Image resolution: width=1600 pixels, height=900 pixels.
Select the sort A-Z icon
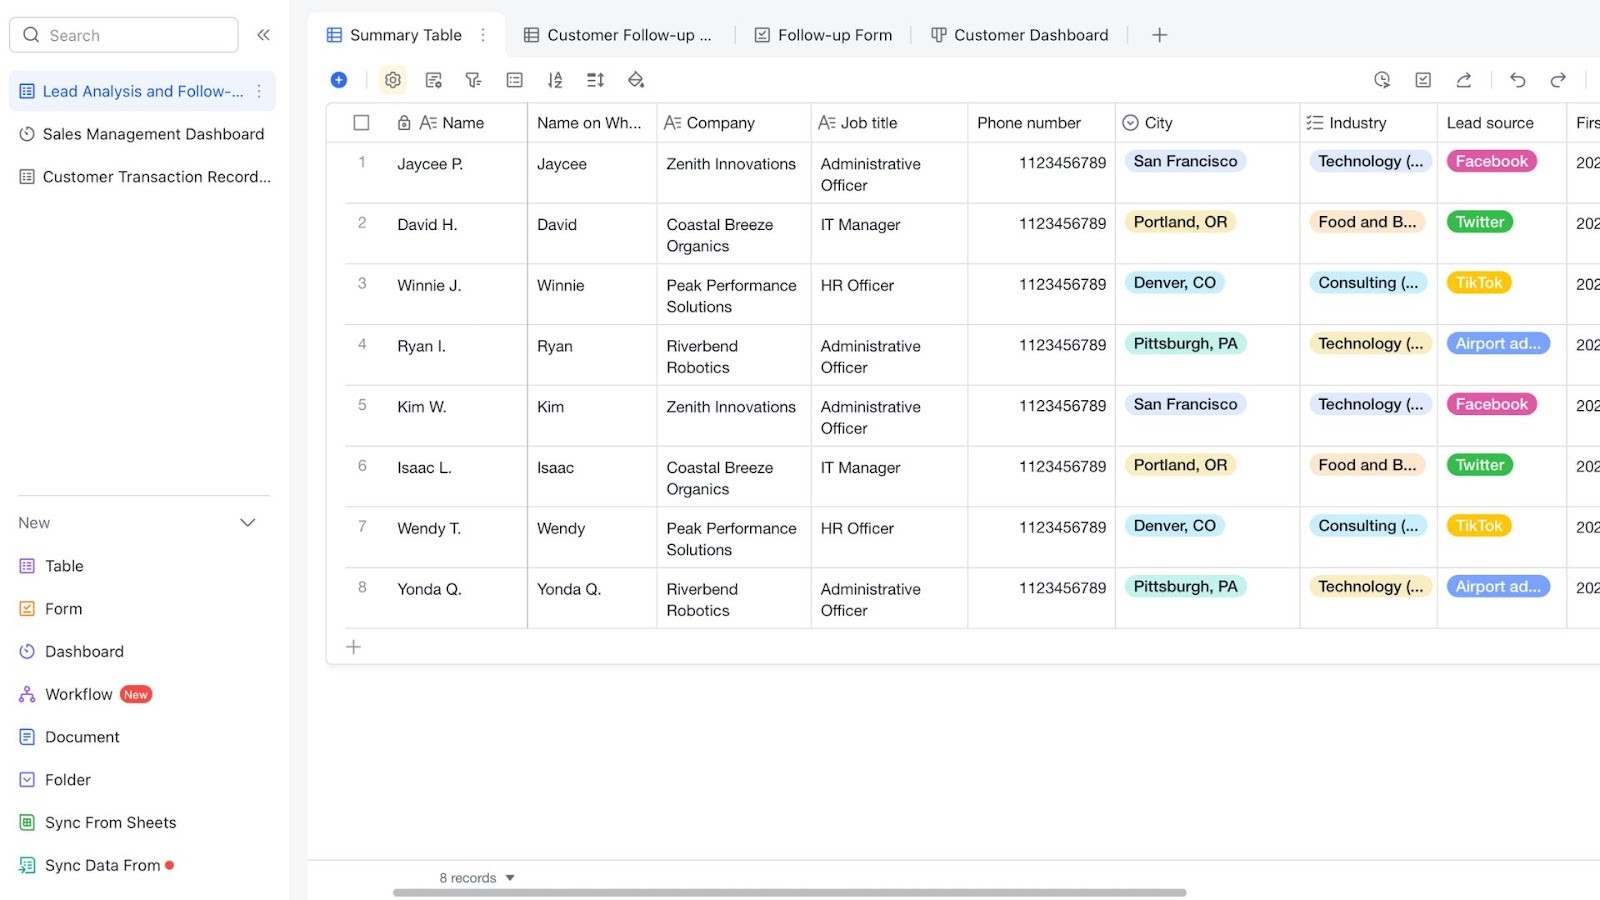pyautogui.click(x=555, y=80)
